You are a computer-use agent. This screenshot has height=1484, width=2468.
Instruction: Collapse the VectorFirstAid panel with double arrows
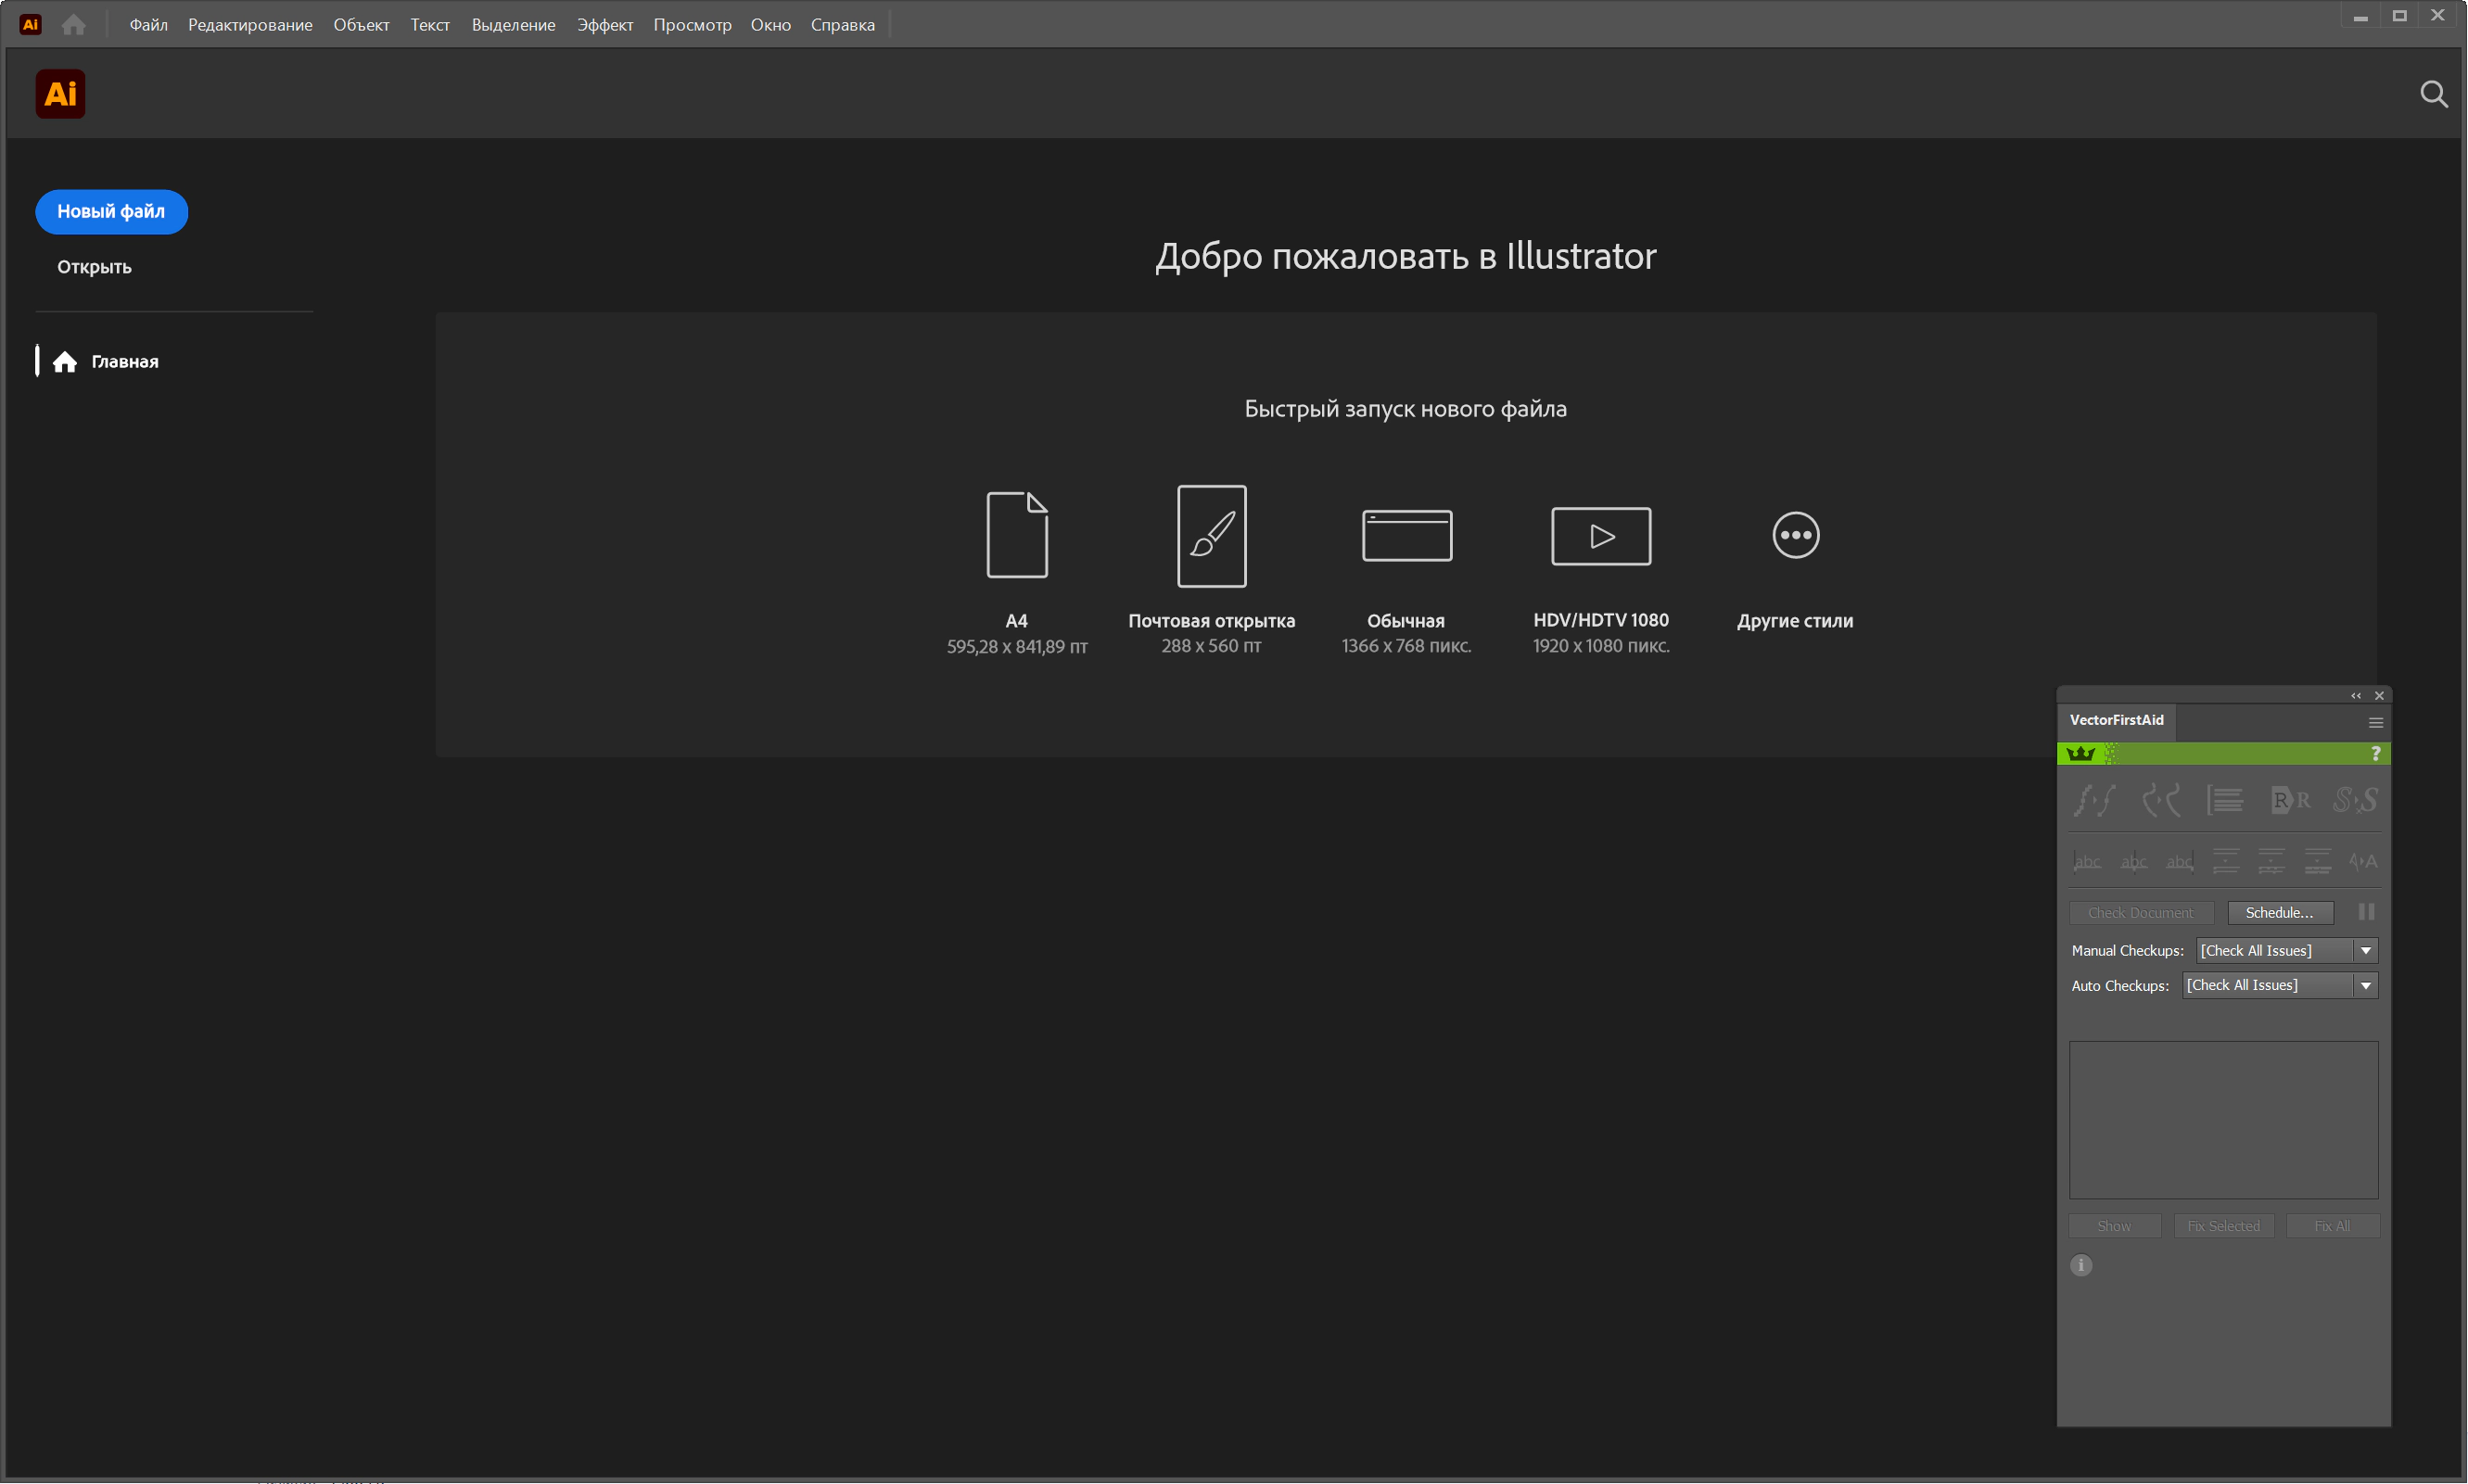2355,696
